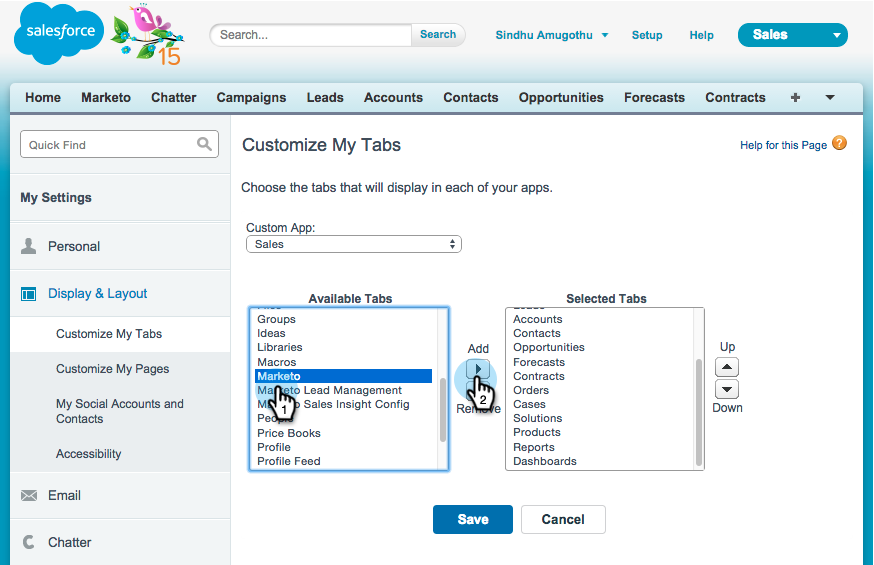This screenshot has height=565, width=874.
Task: Open My Social Accounts and Contacts
Action: pyautogui.click(x=120, y=411)
